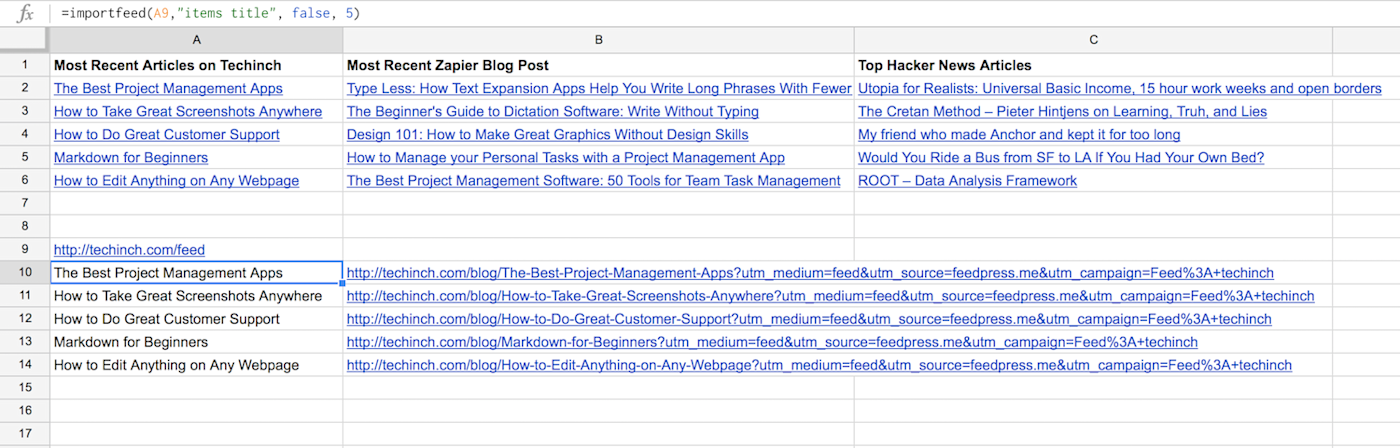Open 'How to Take Great Screenshots Anywhere' link in row 3
The width and height of the screenshot is (1400, 448).
click(x=188, y=112)
